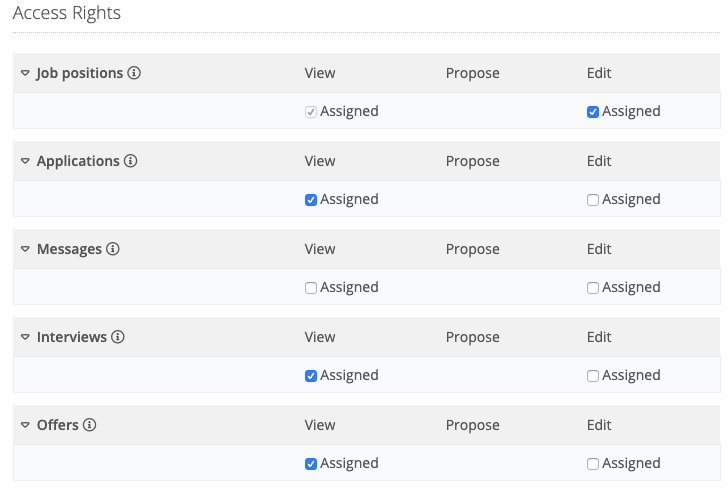Click the Offers info icon
This screenshot has height=489, width=728.
pos(90,425)
